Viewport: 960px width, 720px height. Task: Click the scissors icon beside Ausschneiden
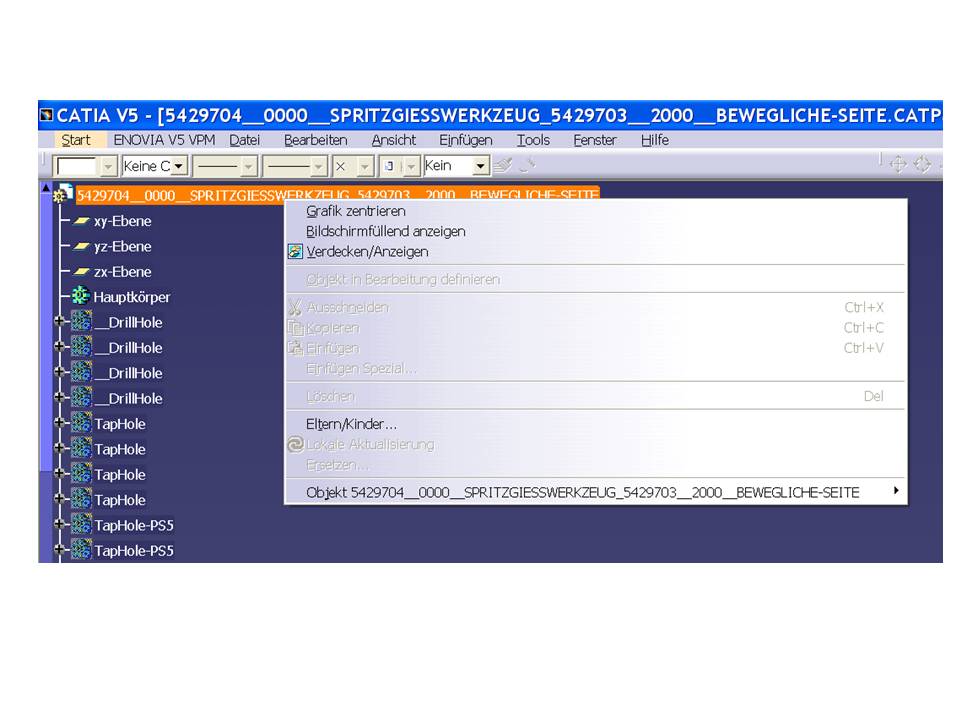[295, 307]
